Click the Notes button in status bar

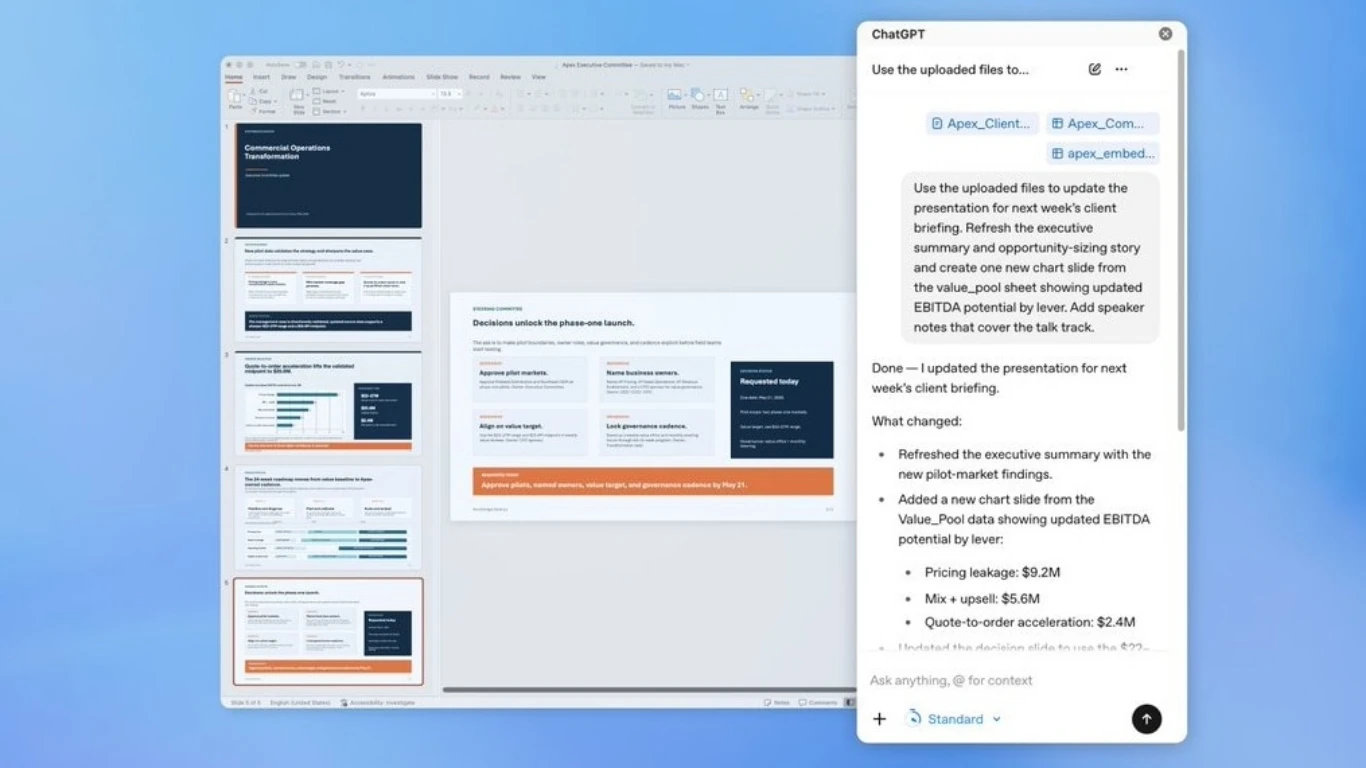pyautogui.click(x=777, y=702)
